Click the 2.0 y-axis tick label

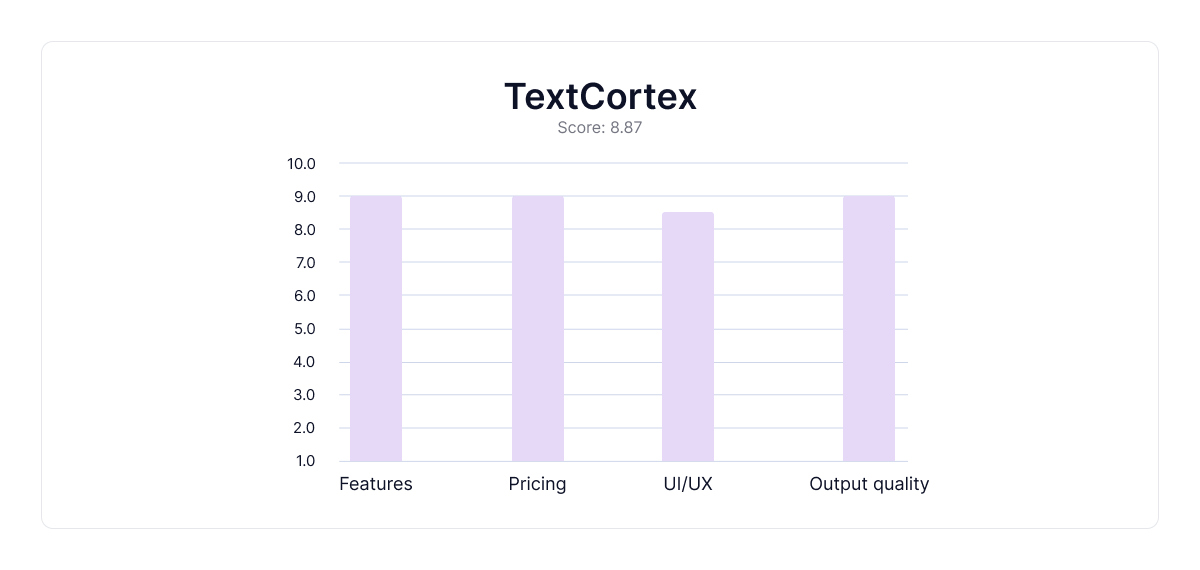point(305,428)
